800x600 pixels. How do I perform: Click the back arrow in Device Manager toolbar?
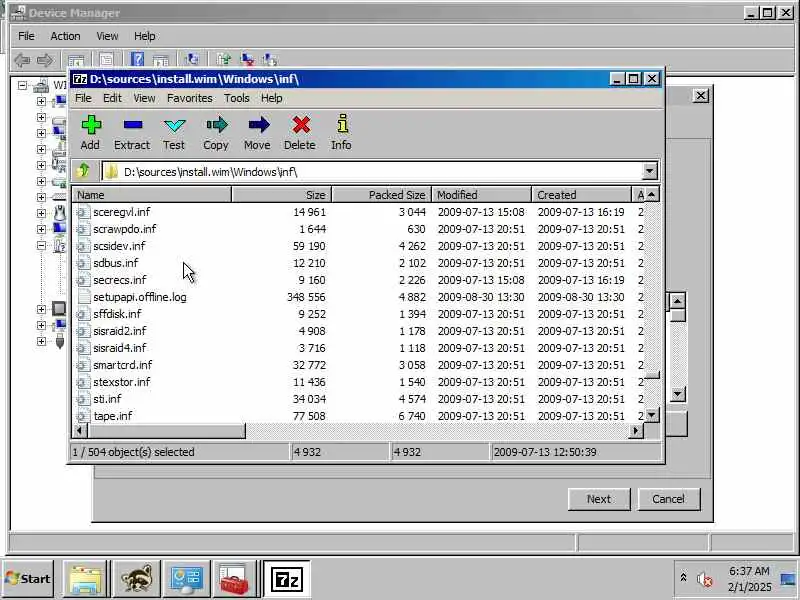coord(21,60)
